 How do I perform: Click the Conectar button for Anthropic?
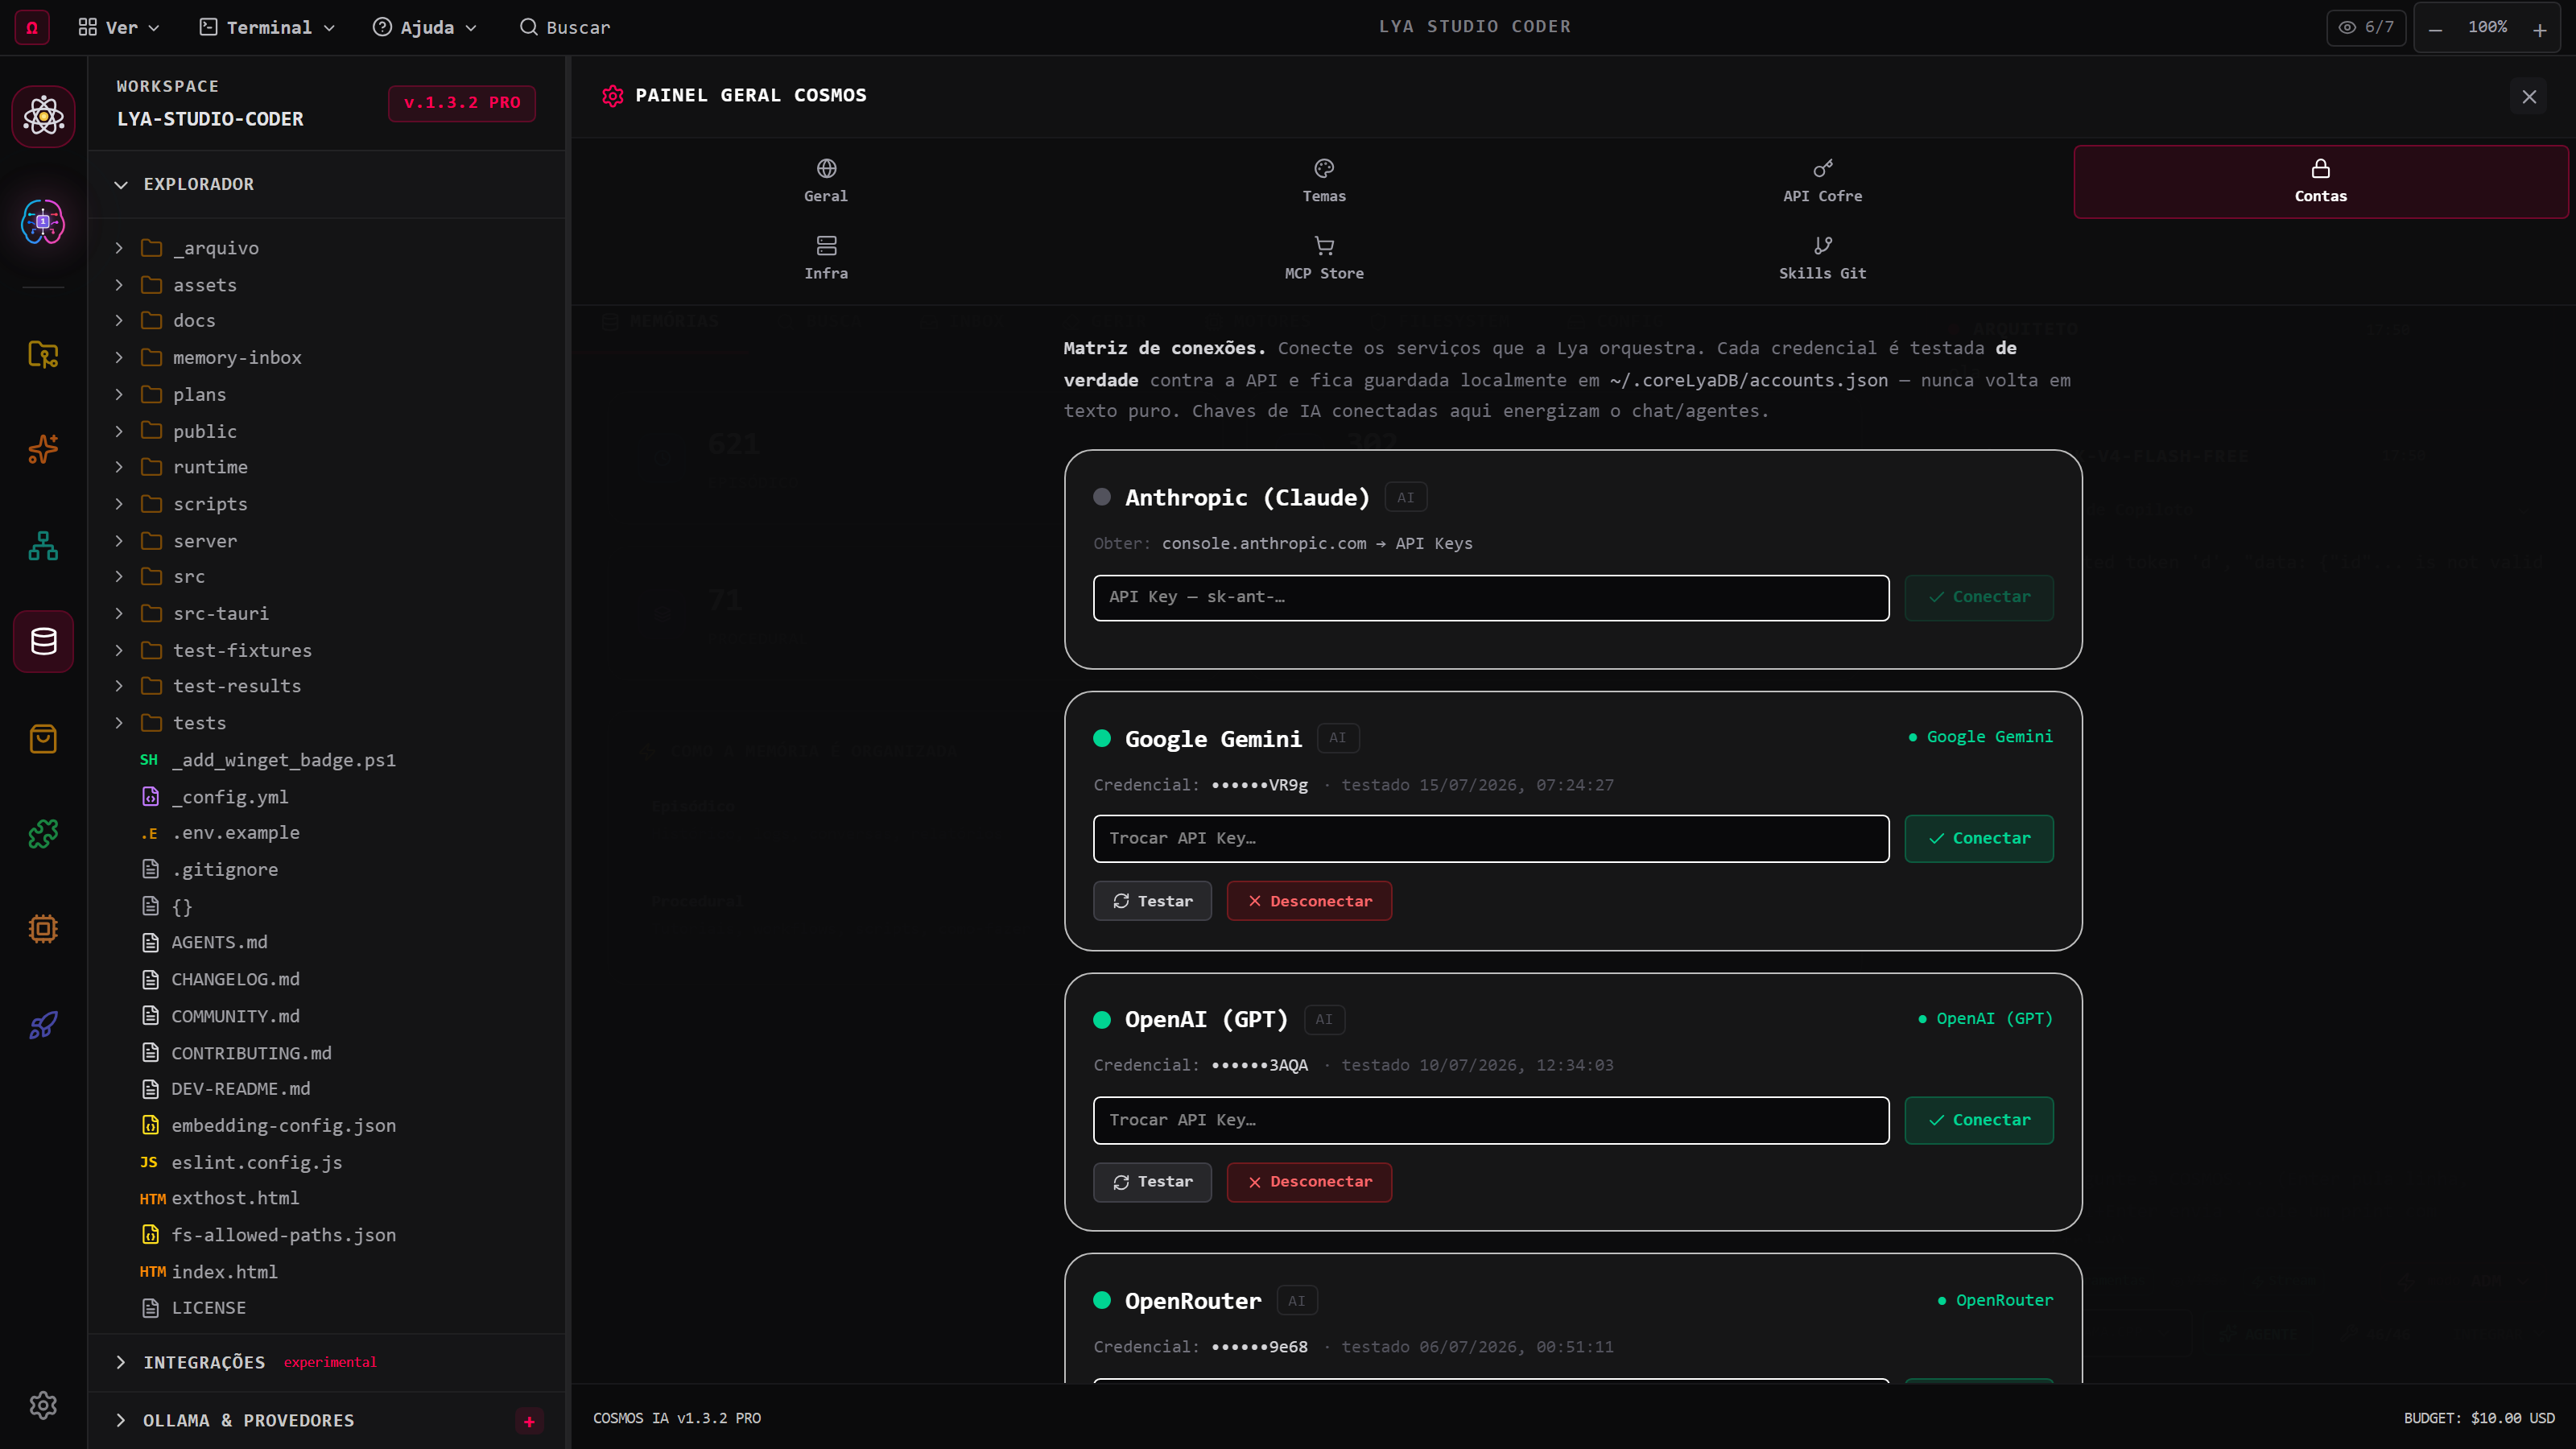(1979, 598)
